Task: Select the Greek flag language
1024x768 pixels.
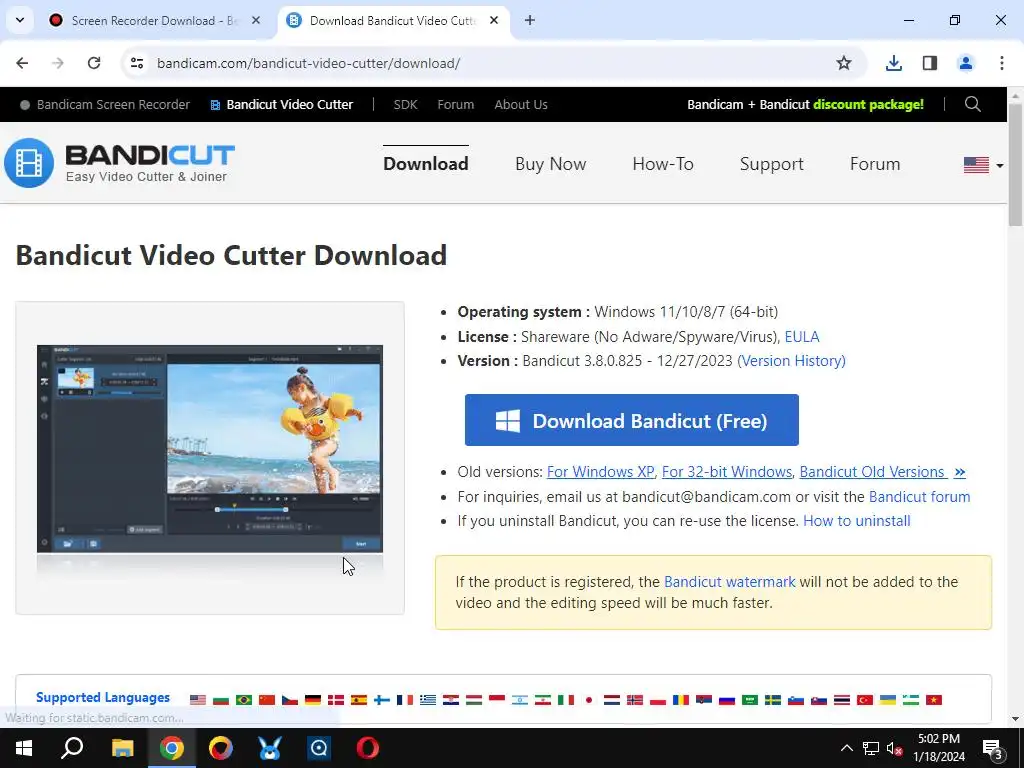Action: [x=428, y=700]
